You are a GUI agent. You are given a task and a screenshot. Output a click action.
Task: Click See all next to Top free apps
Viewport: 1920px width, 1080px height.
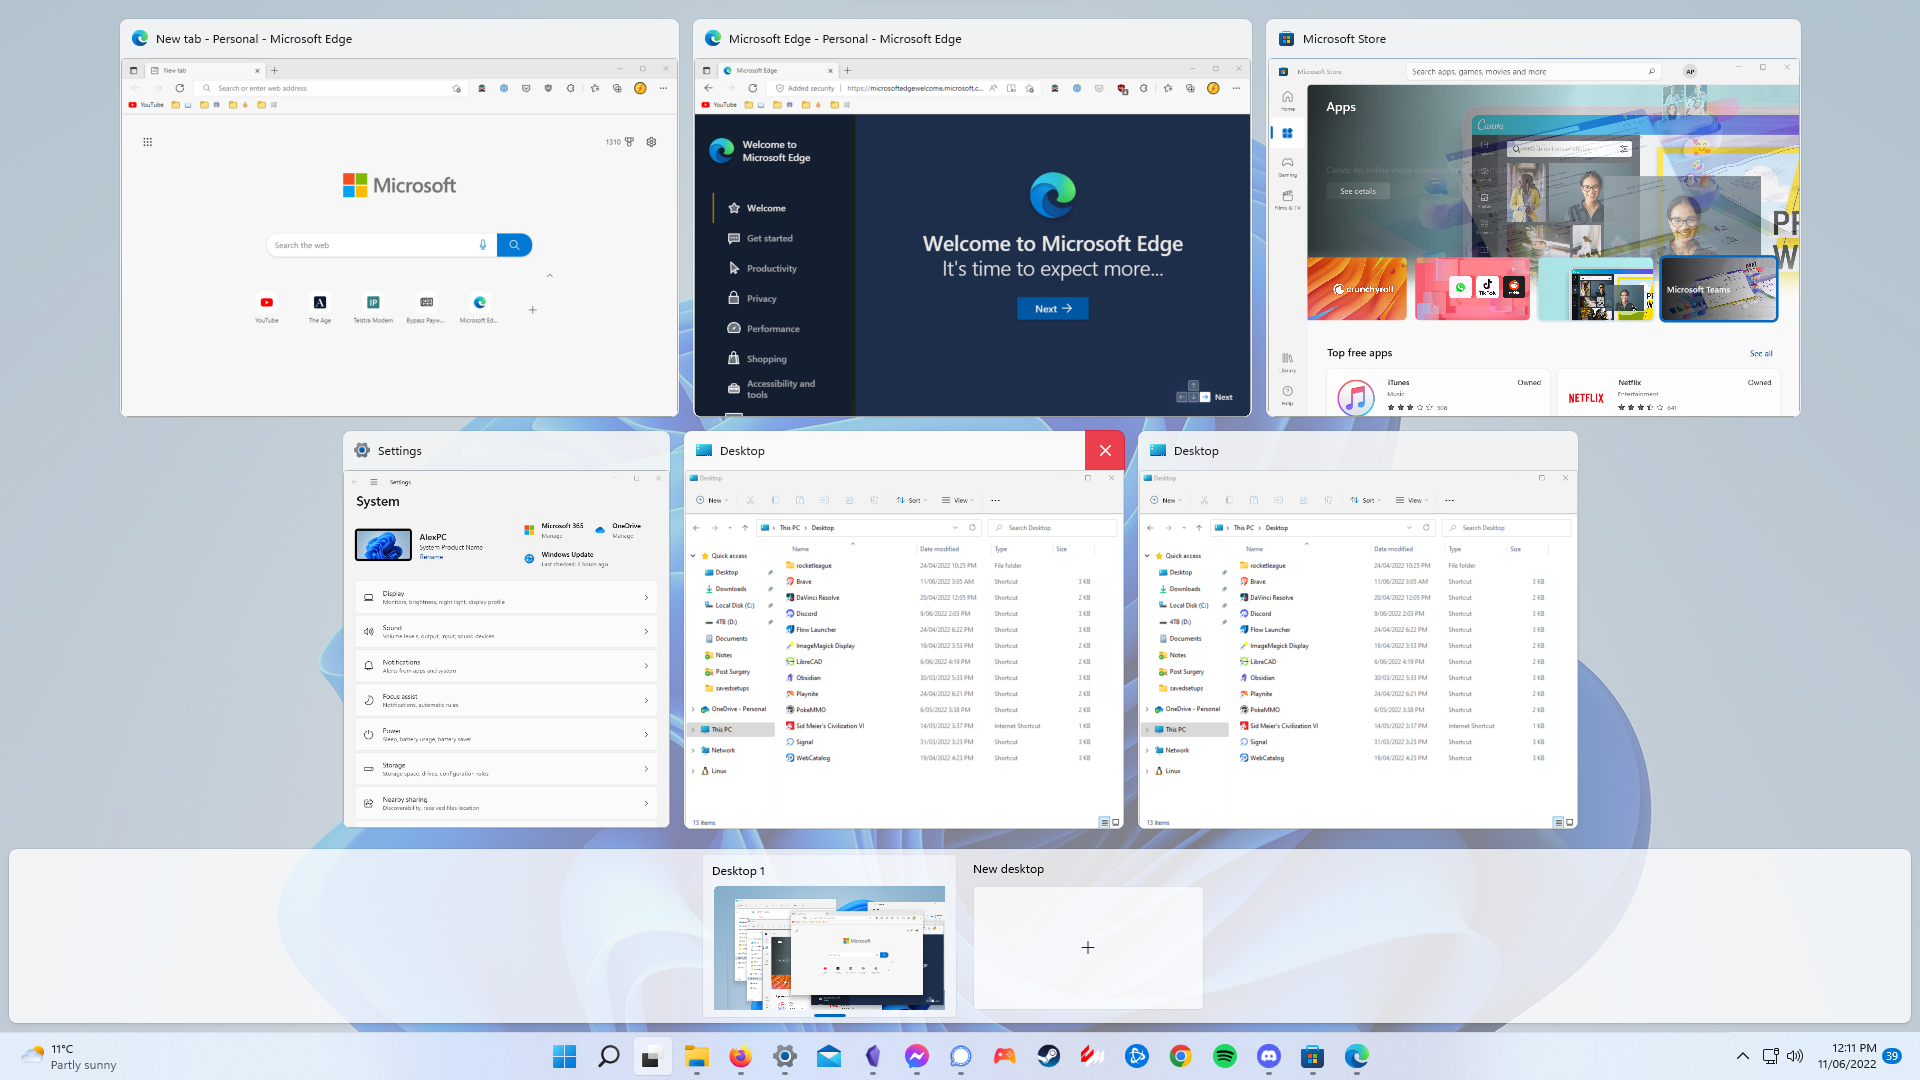click(x=1761, y=353)
